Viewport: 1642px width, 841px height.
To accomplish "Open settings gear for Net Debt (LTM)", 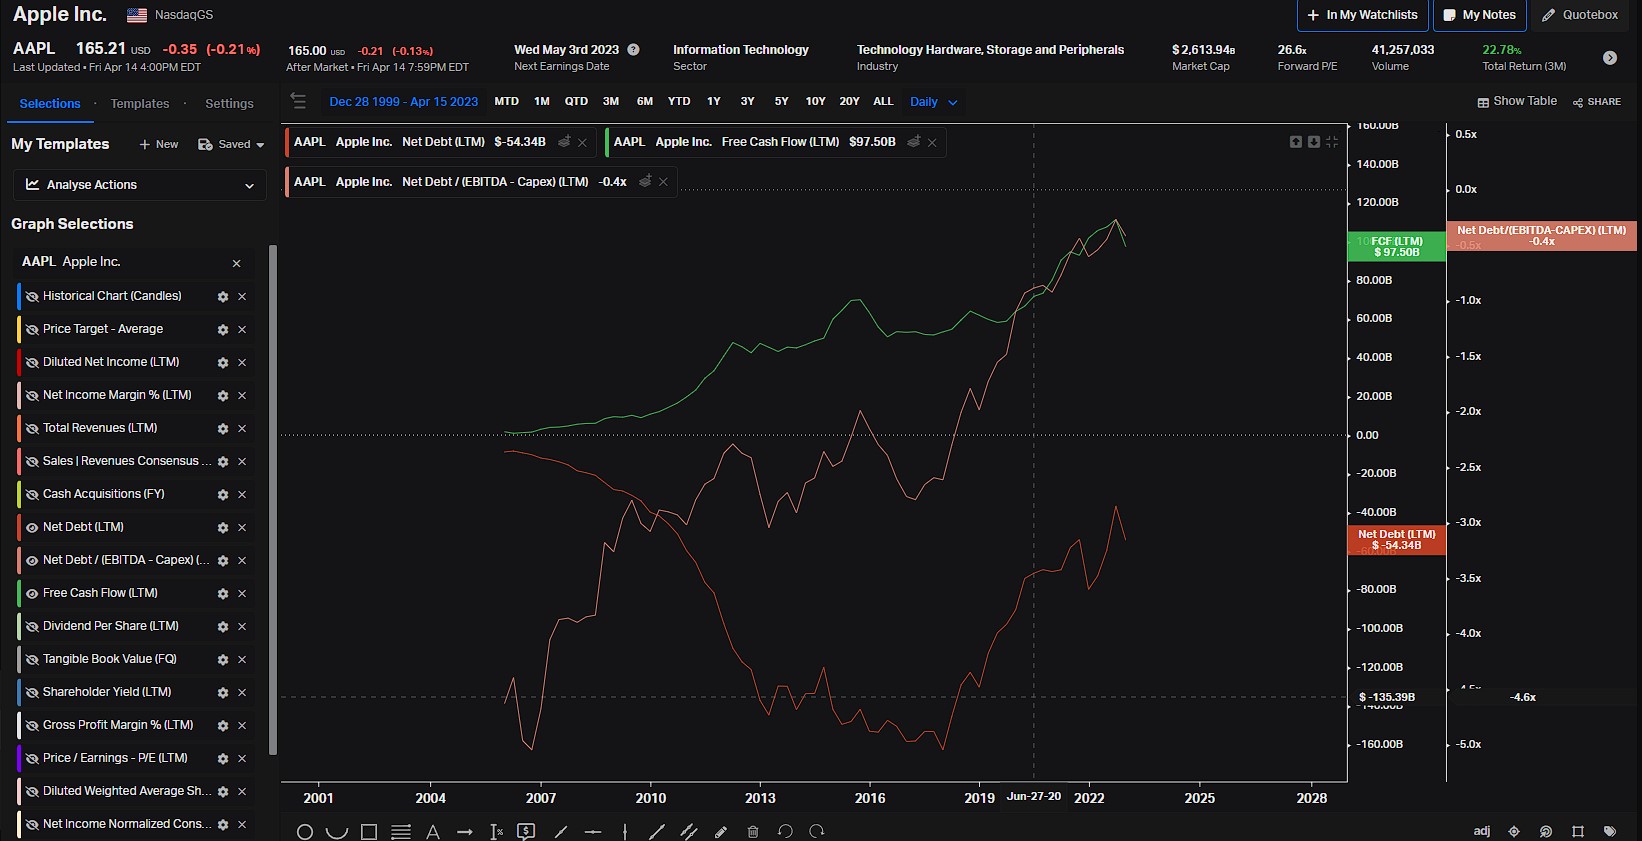I will pos(223,527).
